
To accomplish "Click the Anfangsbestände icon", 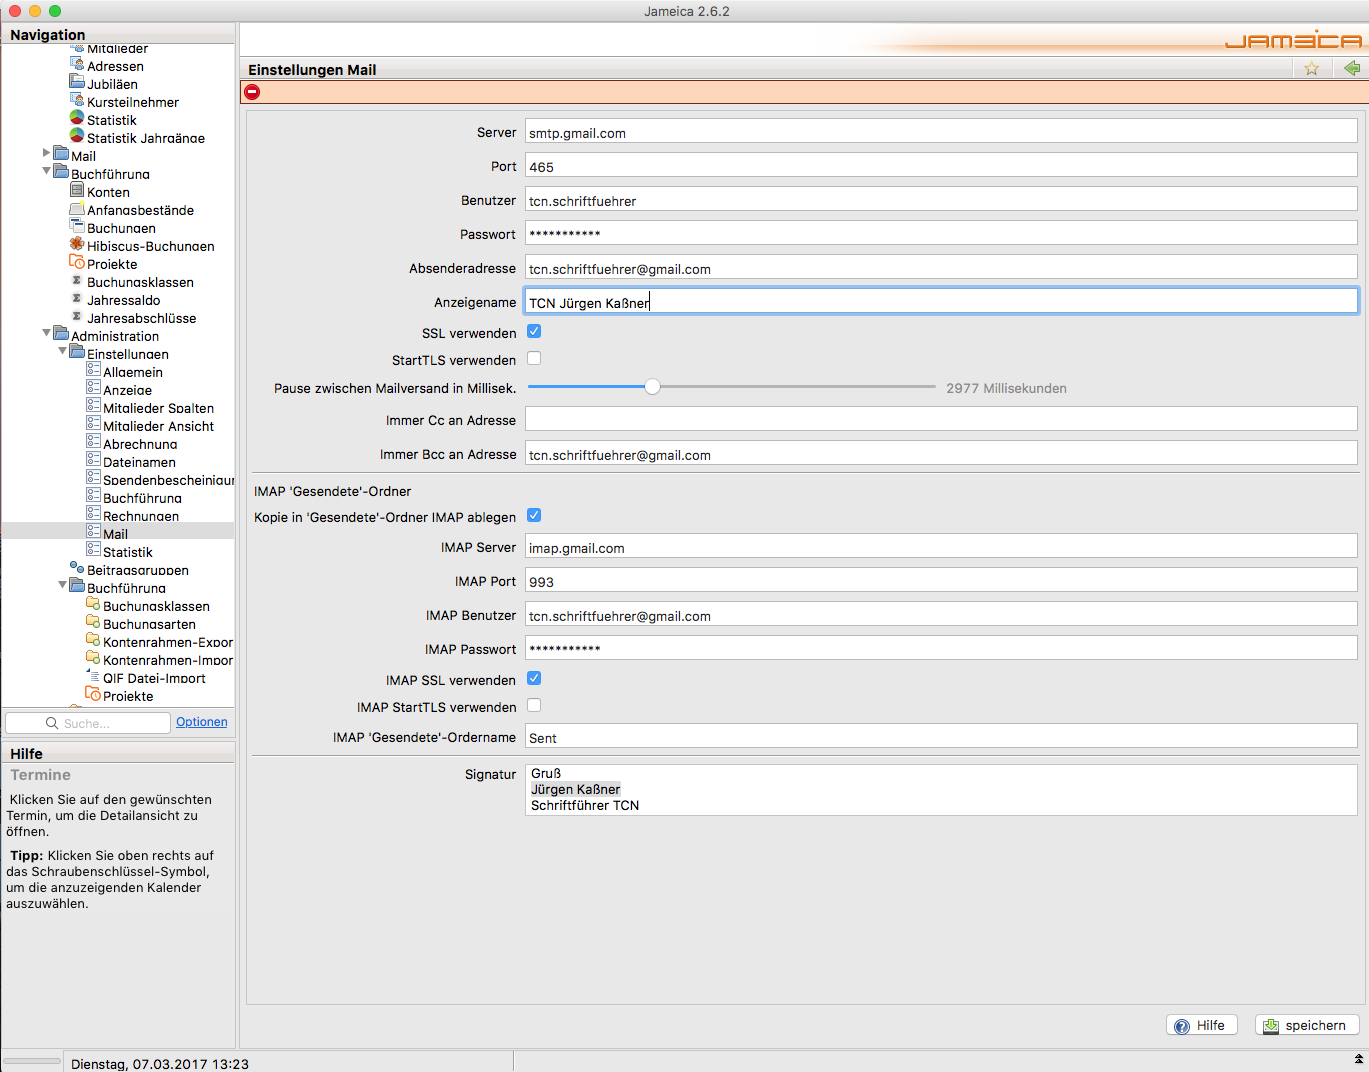I will 77,208.
